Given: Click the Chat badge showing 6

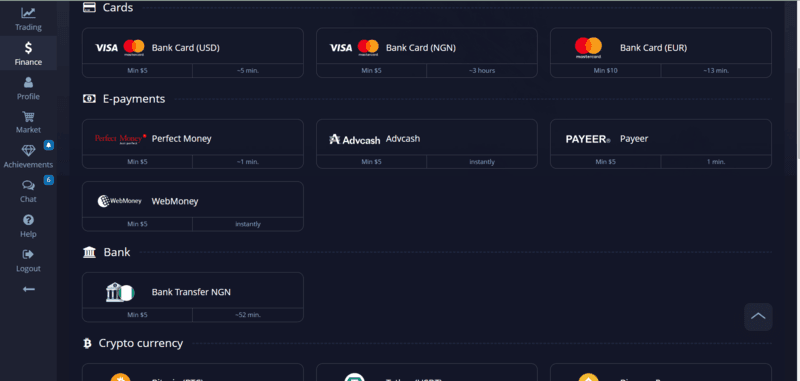Looking at the screenshot, I should [48, 180].
